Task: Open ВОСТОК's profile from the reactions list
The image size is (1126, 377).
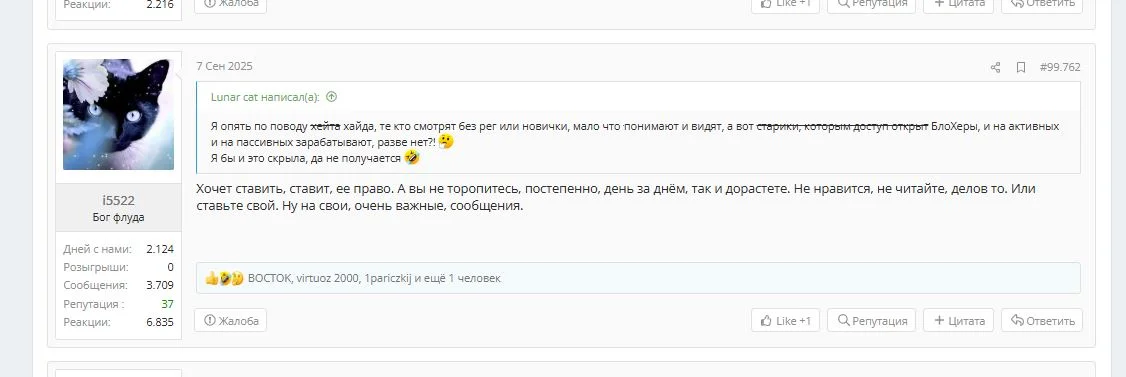Action: click(269, 279)
